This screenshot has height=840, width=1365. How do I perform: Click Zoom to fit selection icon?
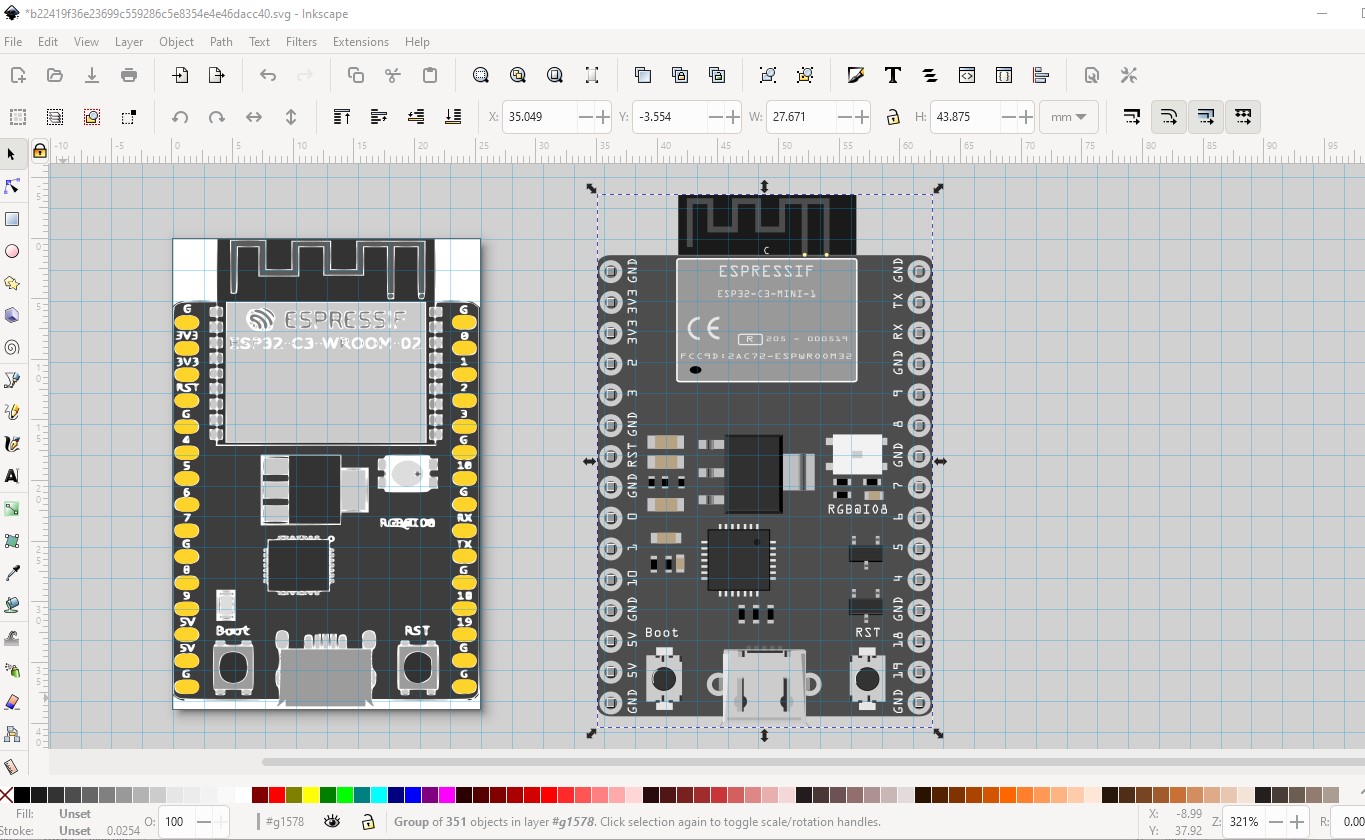pos(481,75)
